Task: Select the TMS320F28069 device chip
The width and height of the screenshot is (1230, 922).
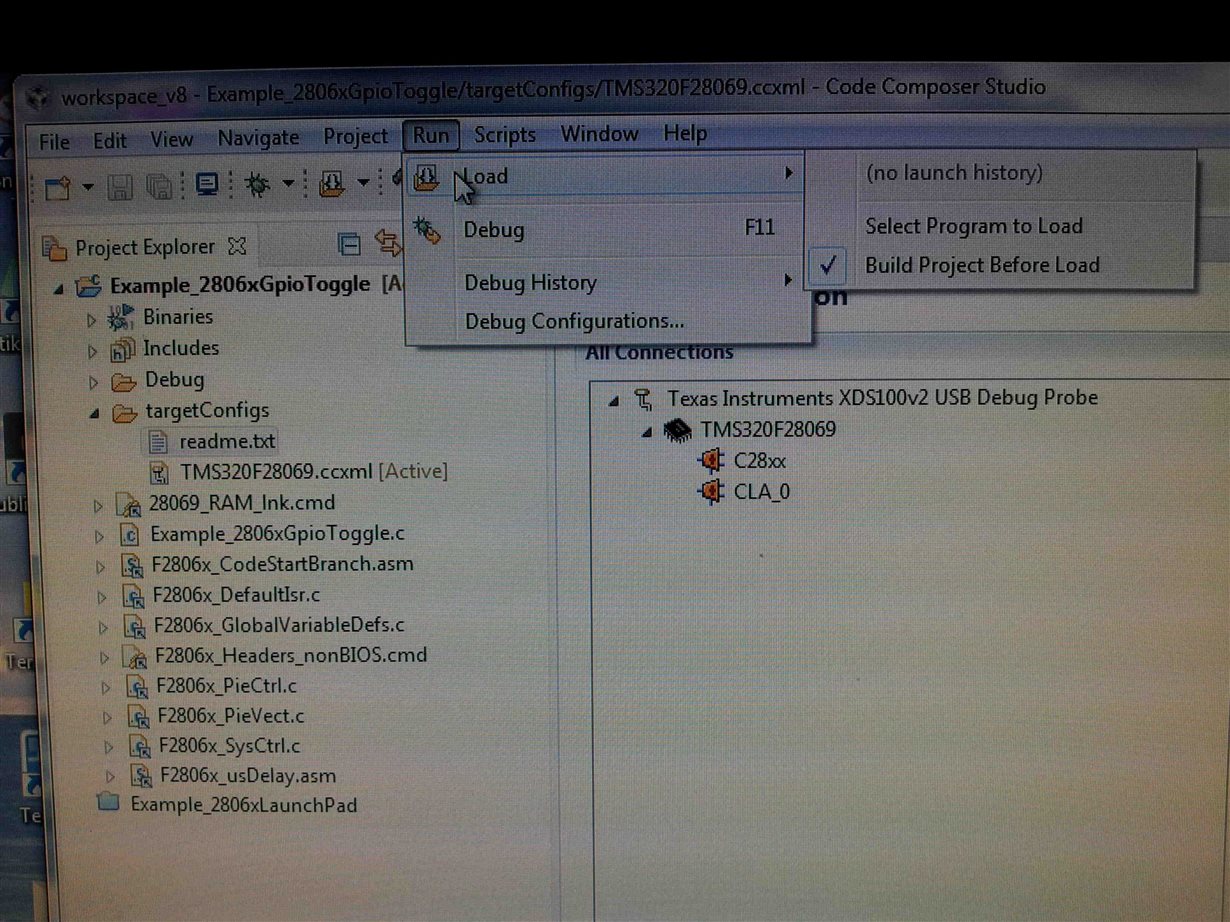Action: tap(768, 430)
